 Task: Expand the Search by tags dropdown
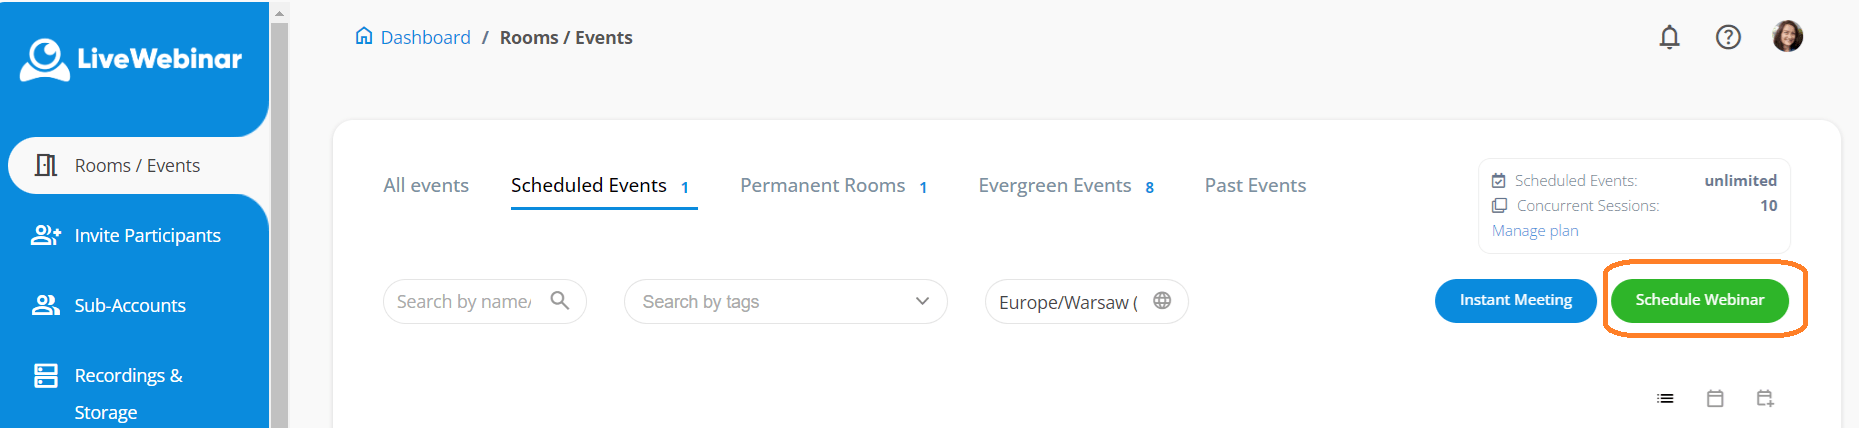pos(922,301)
